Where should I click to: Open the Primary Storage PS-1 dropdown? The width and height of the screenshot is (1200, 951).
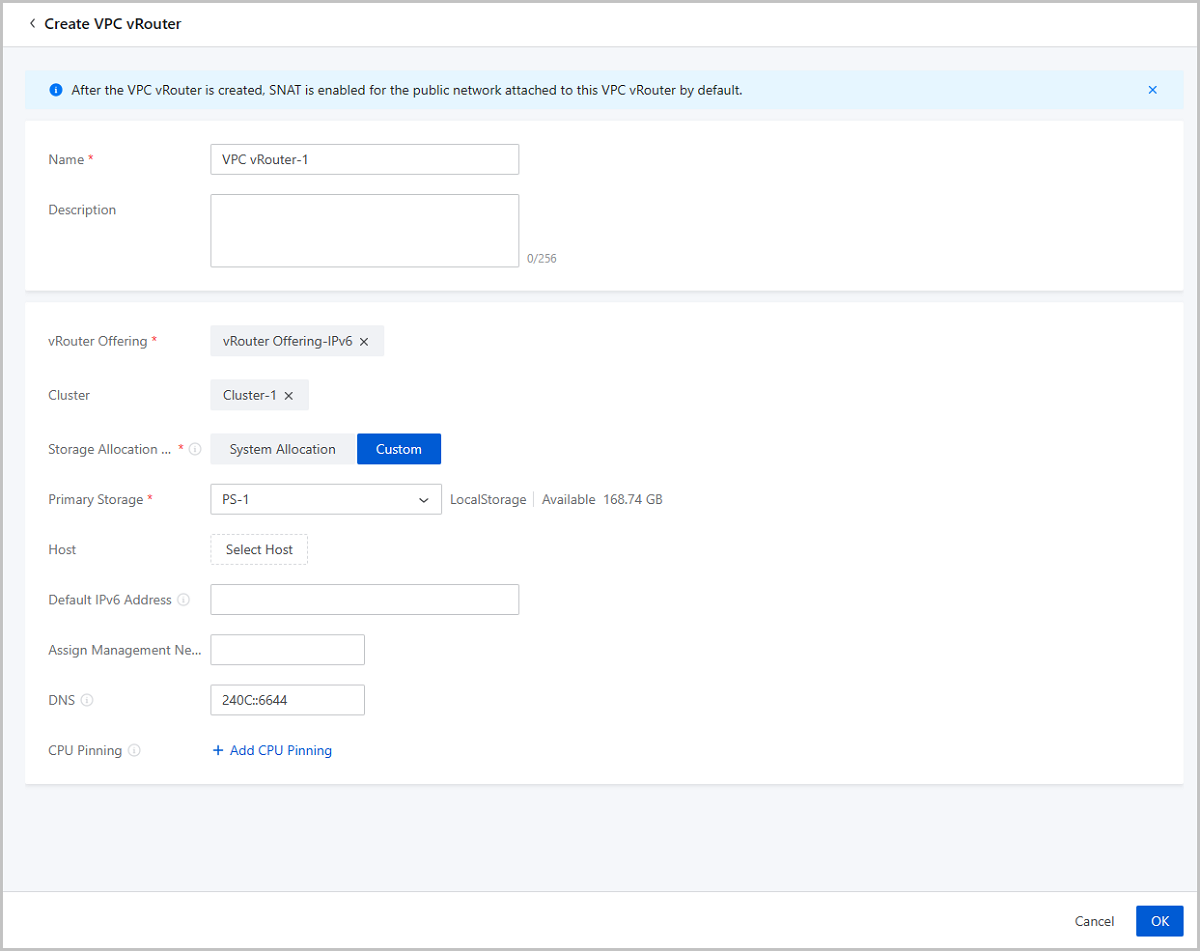click(x=325, y=499)
